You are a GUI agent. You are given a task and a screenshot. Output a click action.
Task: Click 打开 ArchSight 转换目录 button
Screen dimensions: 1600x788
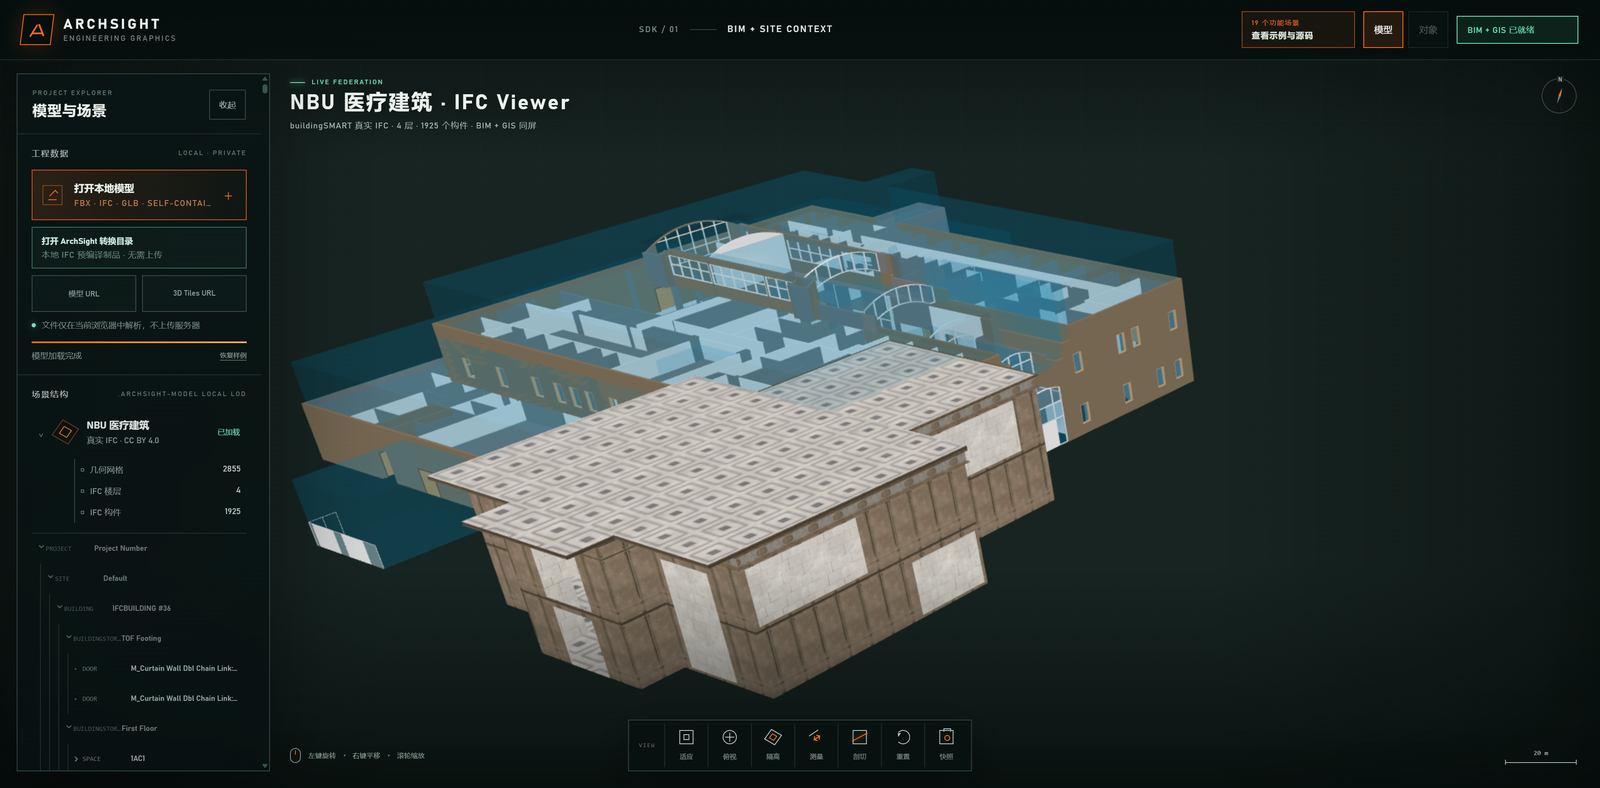click(139, 248)
